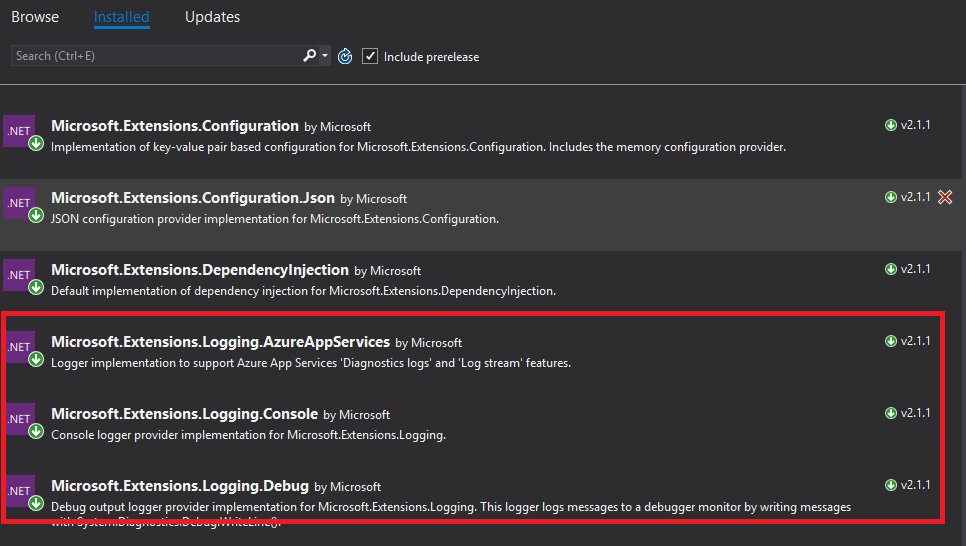Image resolution: width=966 pixels, height=546 pixels.
Task: Click v2.1.1 version of Logging.Console
Action: pos(915,414)
